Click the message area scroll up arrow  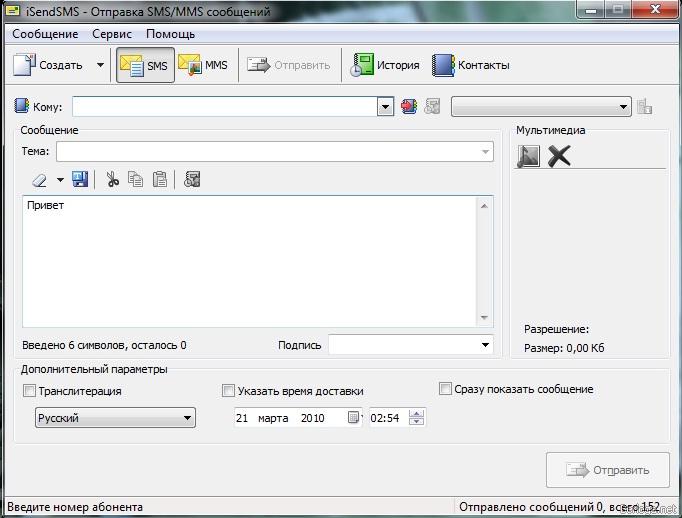[x=485, y=205]
